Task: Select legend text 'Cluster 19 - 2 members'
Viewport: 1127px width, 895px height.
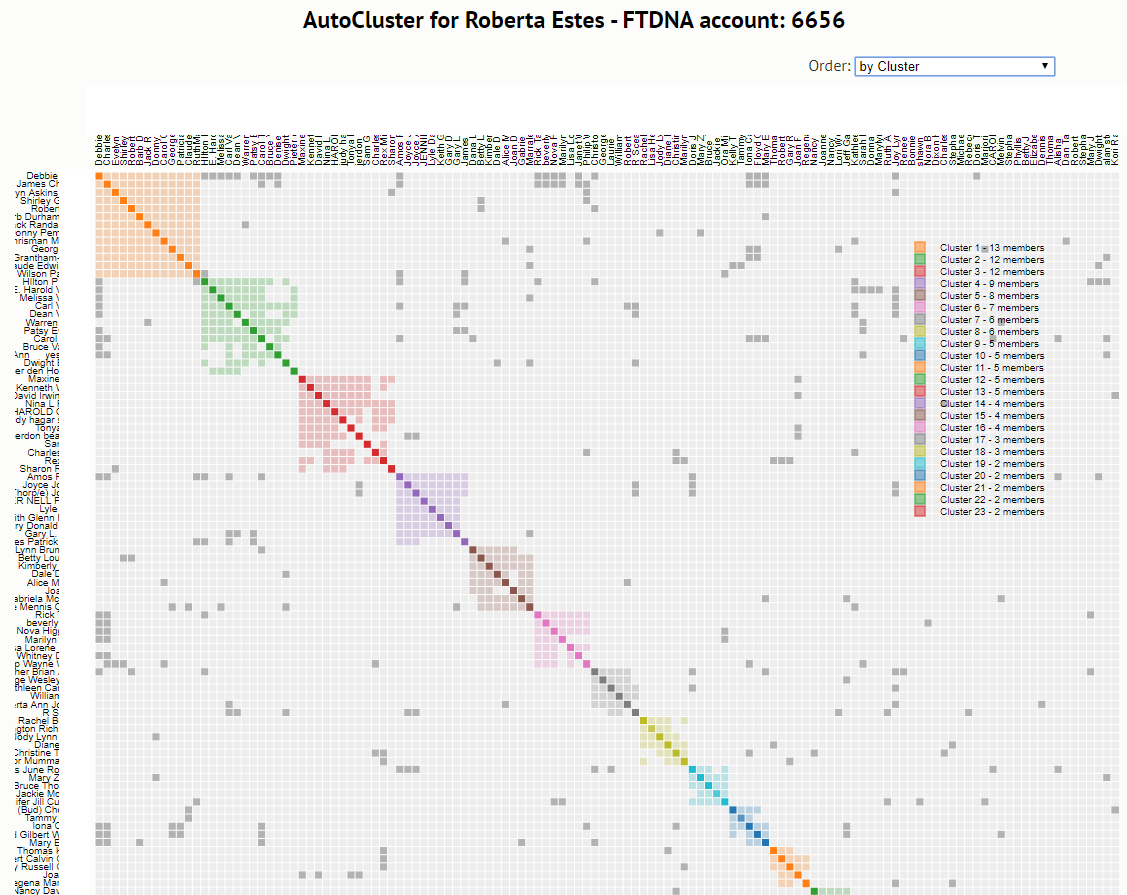Action: 992,464
